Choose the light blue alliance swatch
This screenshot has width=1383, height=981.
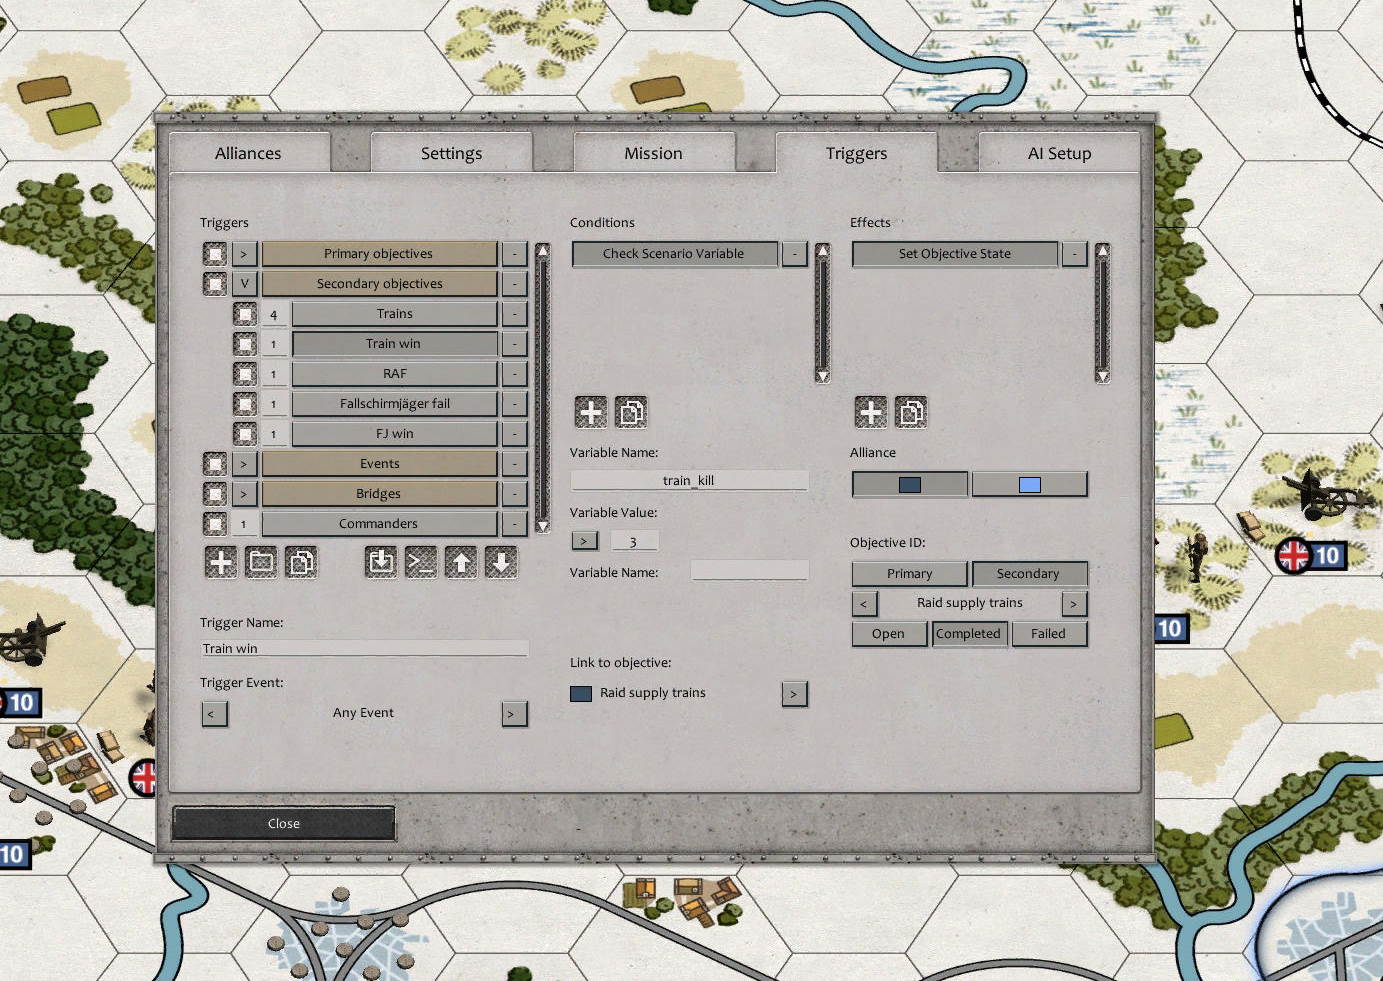(1029, 484)
